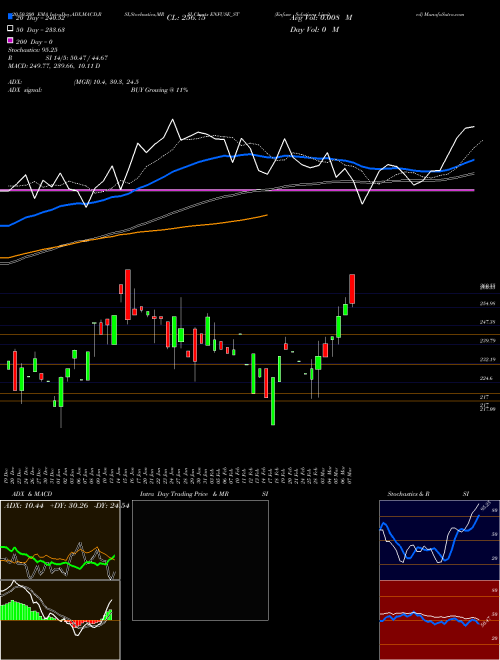This screenshot has width=500, height=660.
Task: Click the '+DY: 30.26' value in ADX panel
Action: [69, 506]
